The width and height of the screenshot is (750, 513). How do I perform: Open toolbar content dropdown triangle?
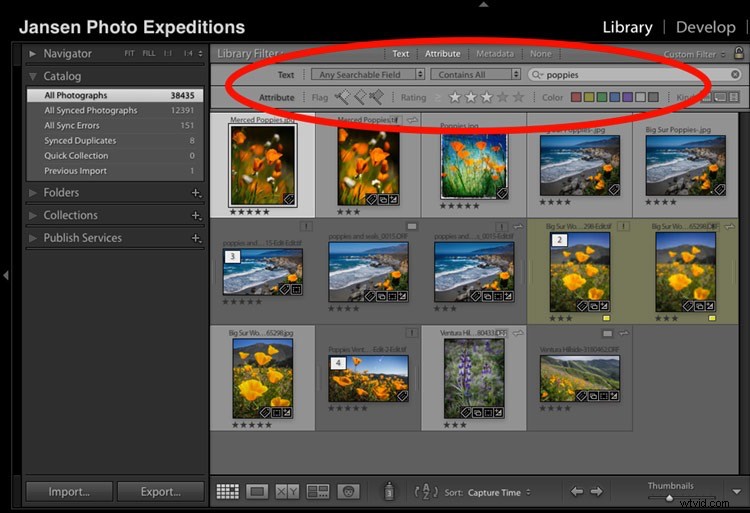click(x=737, y=491)
